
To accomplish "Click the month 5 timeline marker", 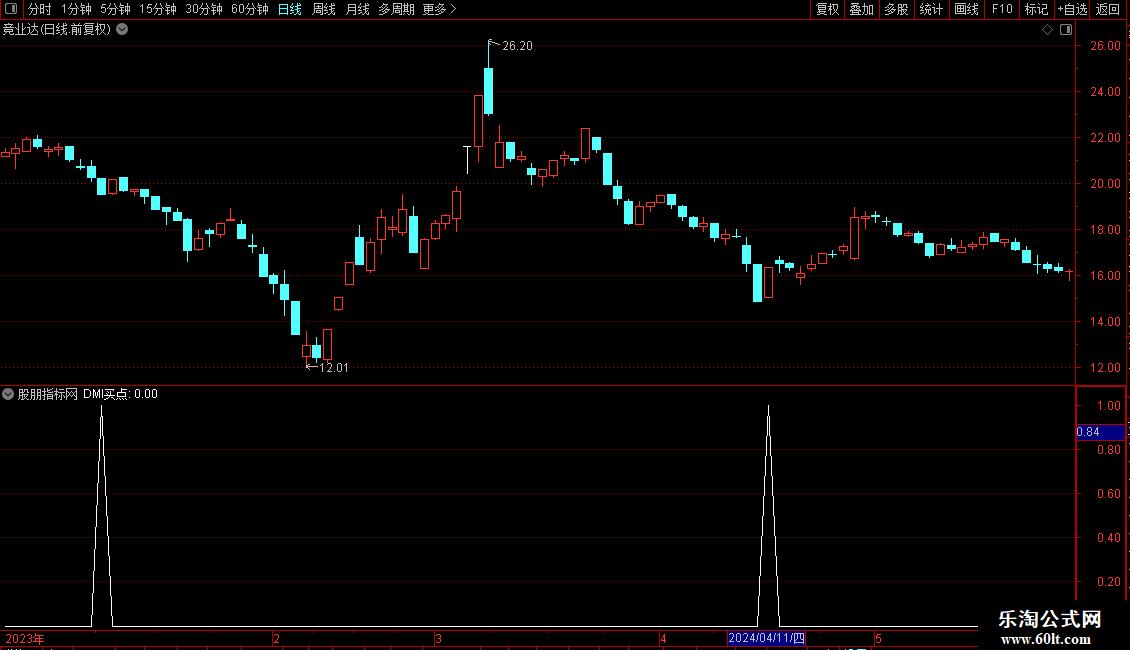I will (878, 639).
